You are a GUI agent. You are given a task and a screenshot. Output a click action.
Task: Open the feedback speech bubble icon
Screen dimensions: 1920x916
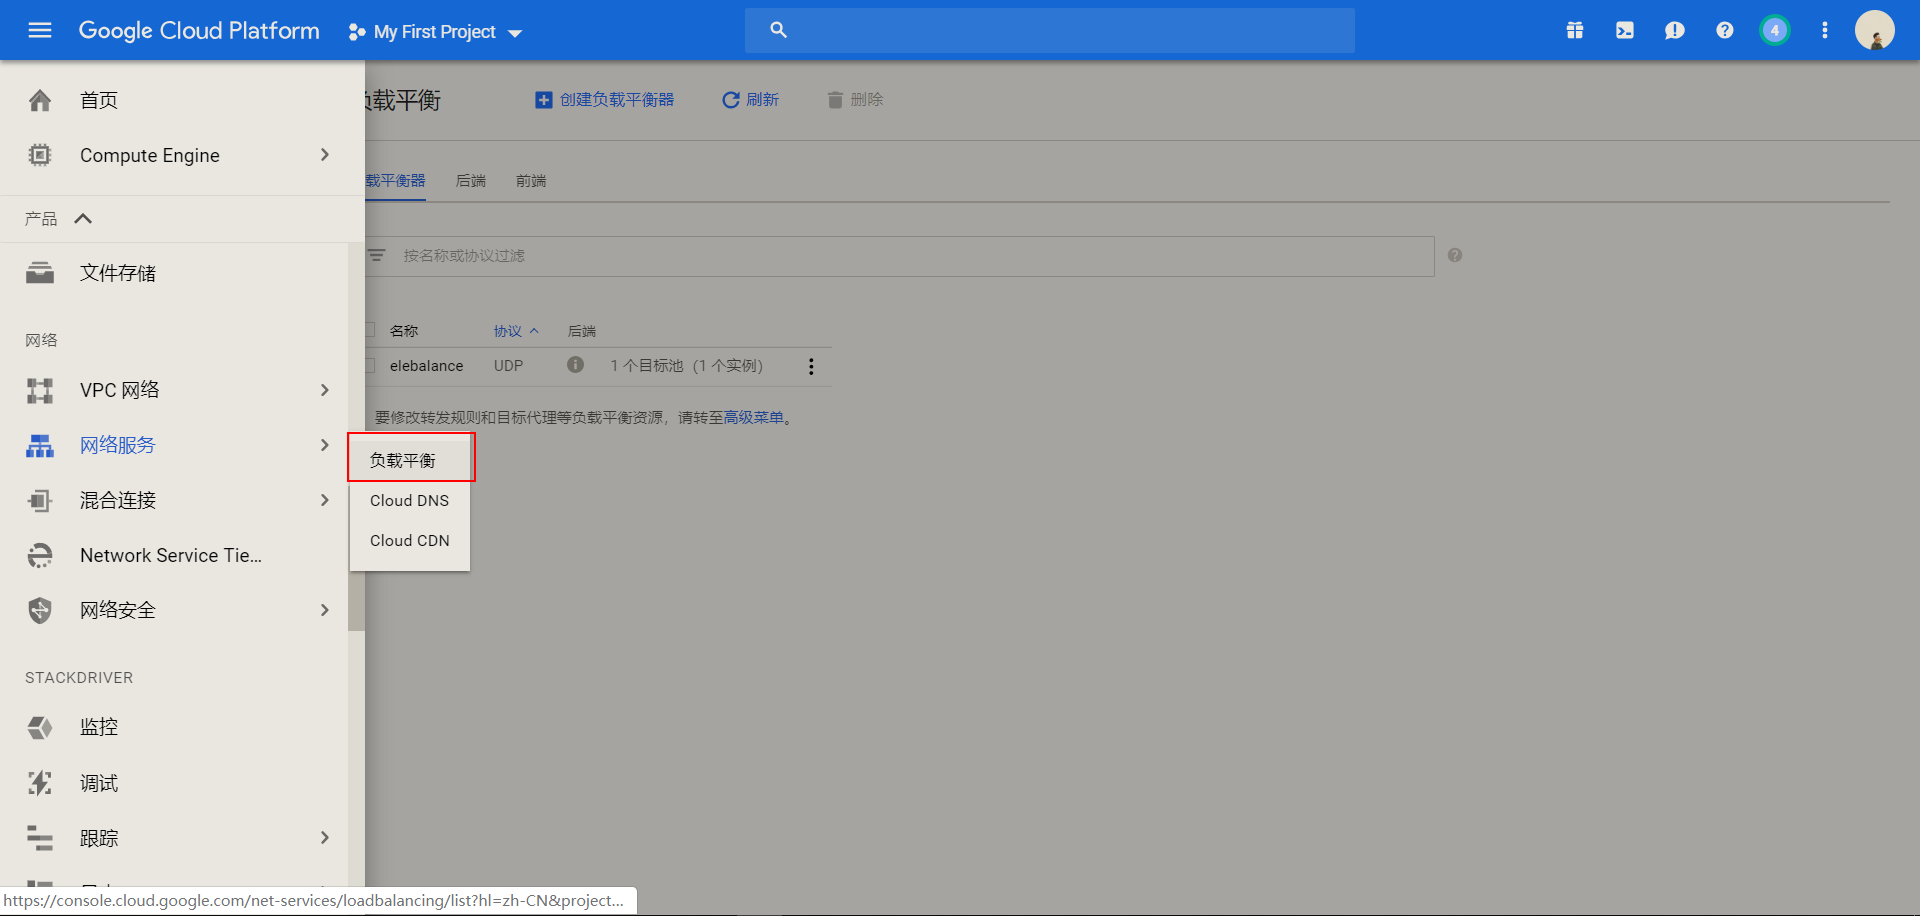(1675, 30)
